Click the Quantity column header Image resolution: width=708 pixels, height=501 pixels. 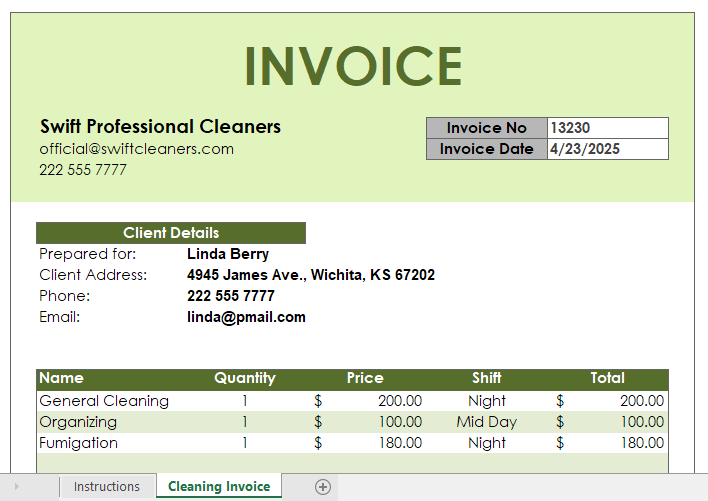coord(245,378)
